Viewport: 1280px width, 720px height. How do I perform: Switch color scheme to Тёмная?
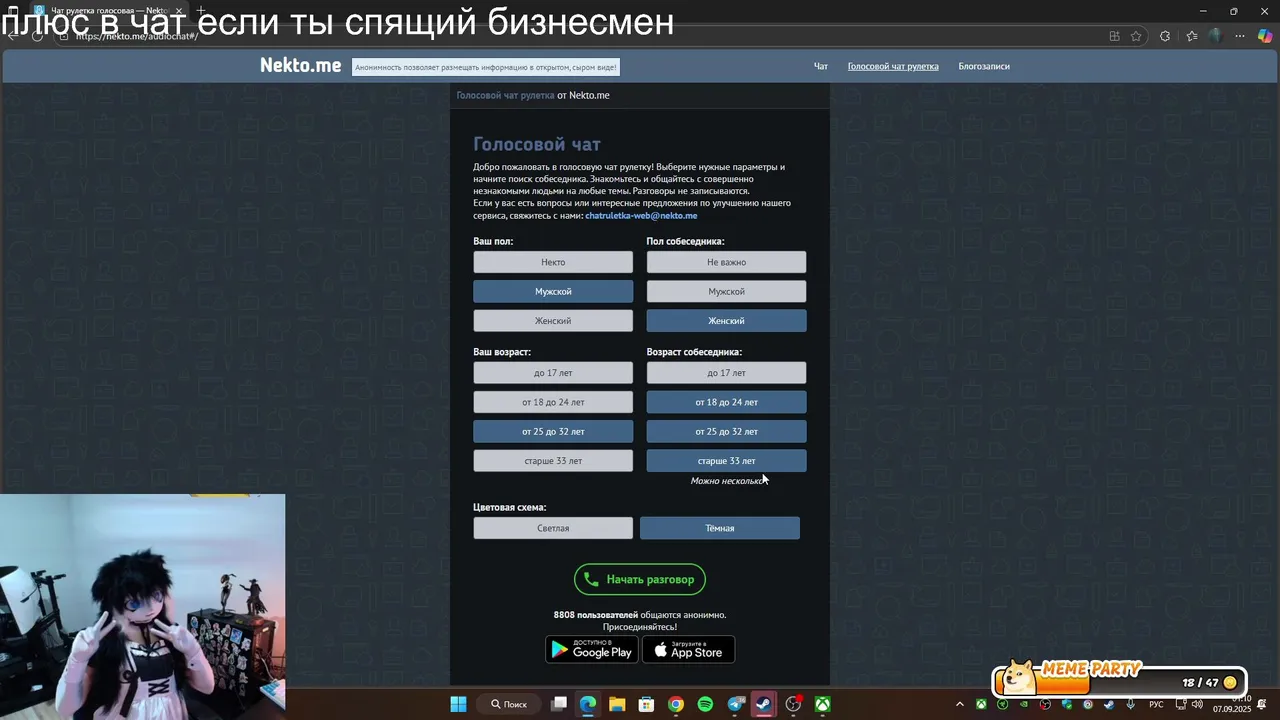pos(720,528)
